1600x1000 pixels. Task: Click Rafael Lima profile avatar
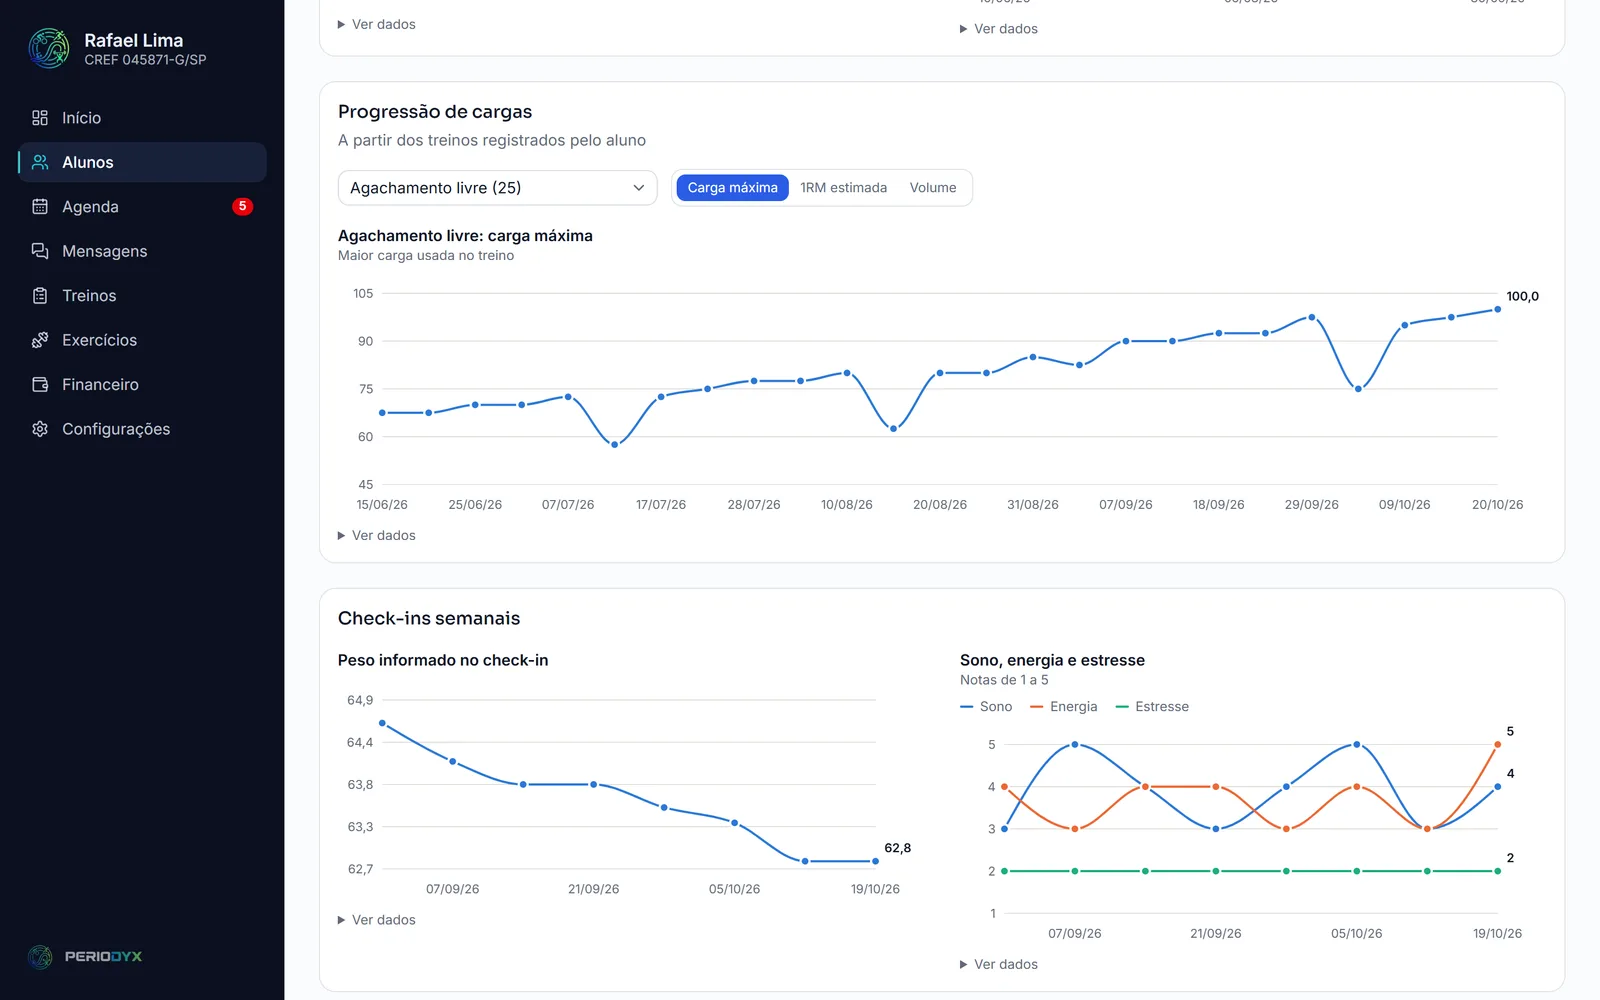click(49, 48)
